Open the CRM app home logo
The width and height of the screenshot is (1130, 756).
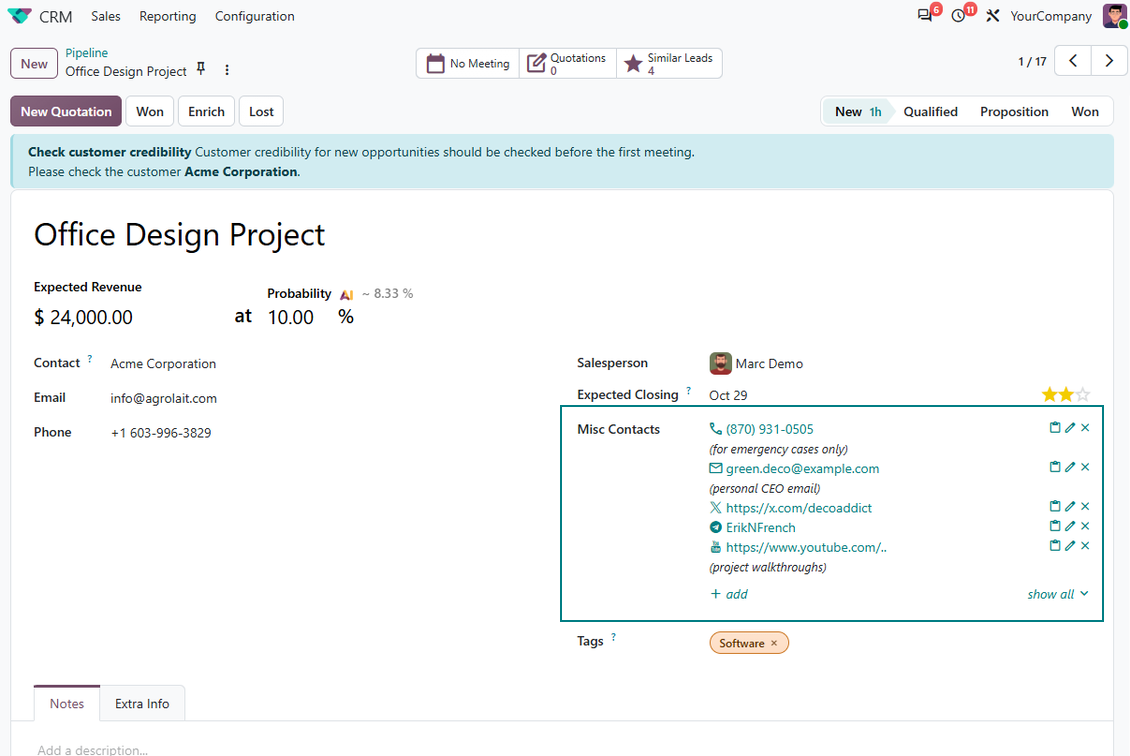pos(19,16)
